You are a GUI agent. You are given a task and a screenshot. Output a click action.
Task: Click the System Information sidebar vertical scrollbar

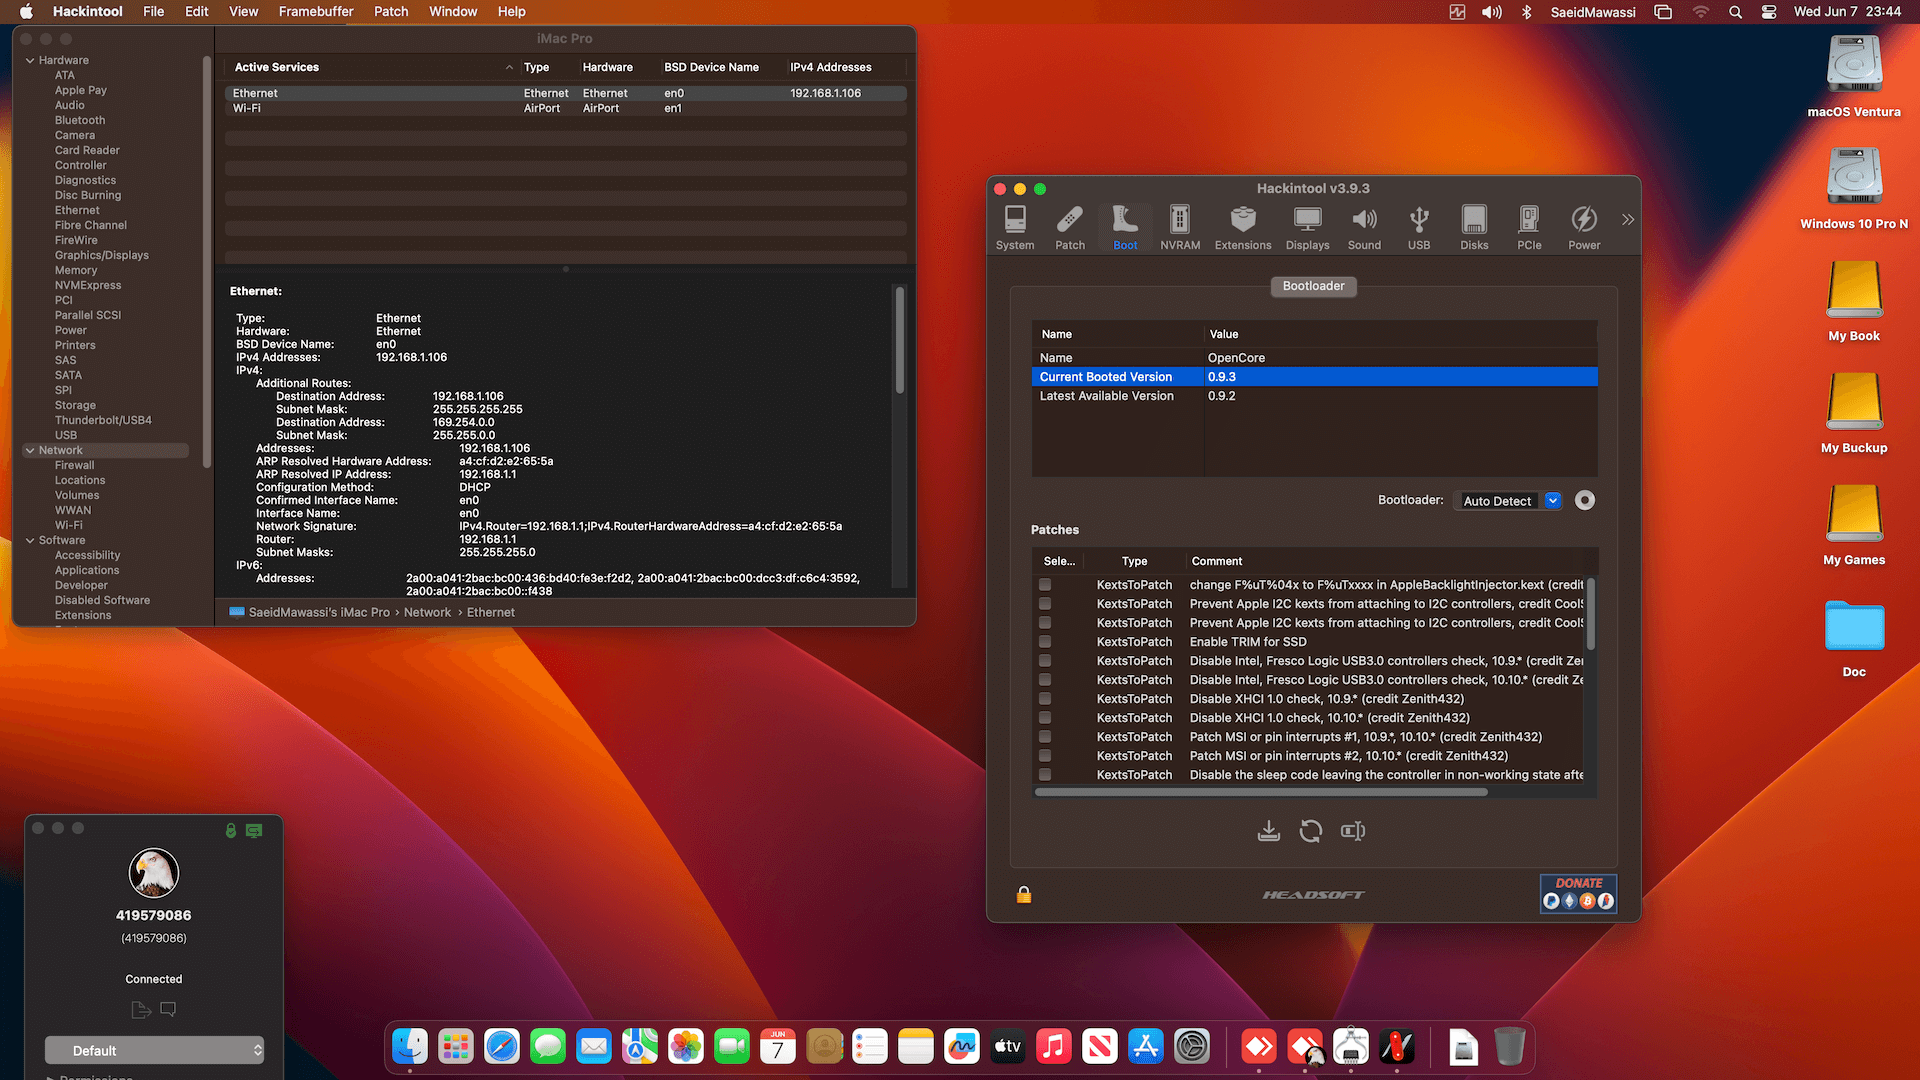click(207, 262)
